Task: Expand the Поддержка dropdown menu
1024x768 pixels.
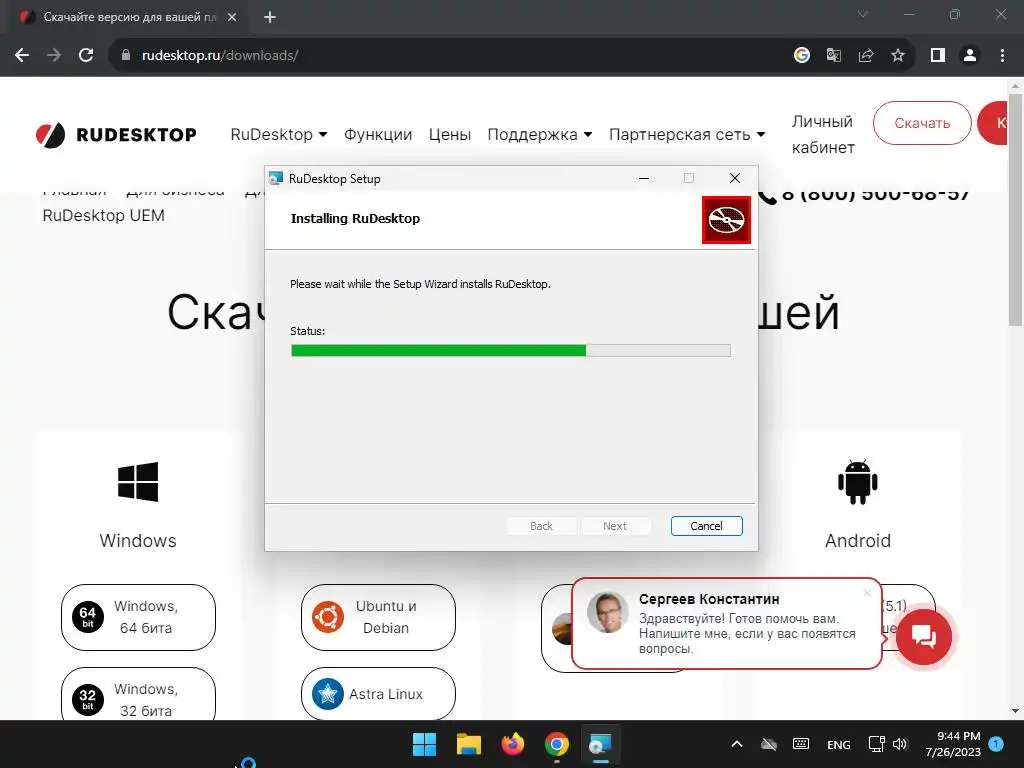Action: coord(540,135)
